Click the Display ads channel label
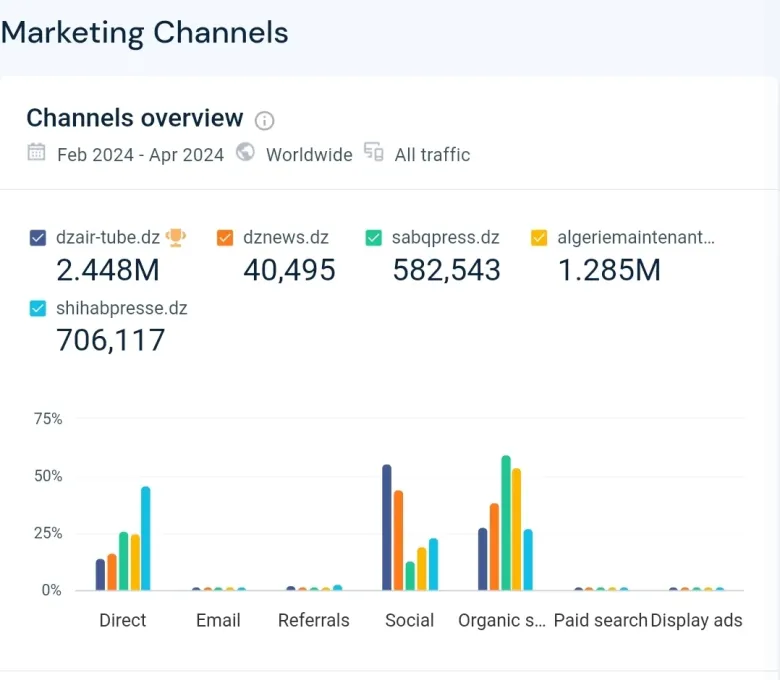This screenshot has width=780, height=680. pyautogui.click(x=696, y=620)
